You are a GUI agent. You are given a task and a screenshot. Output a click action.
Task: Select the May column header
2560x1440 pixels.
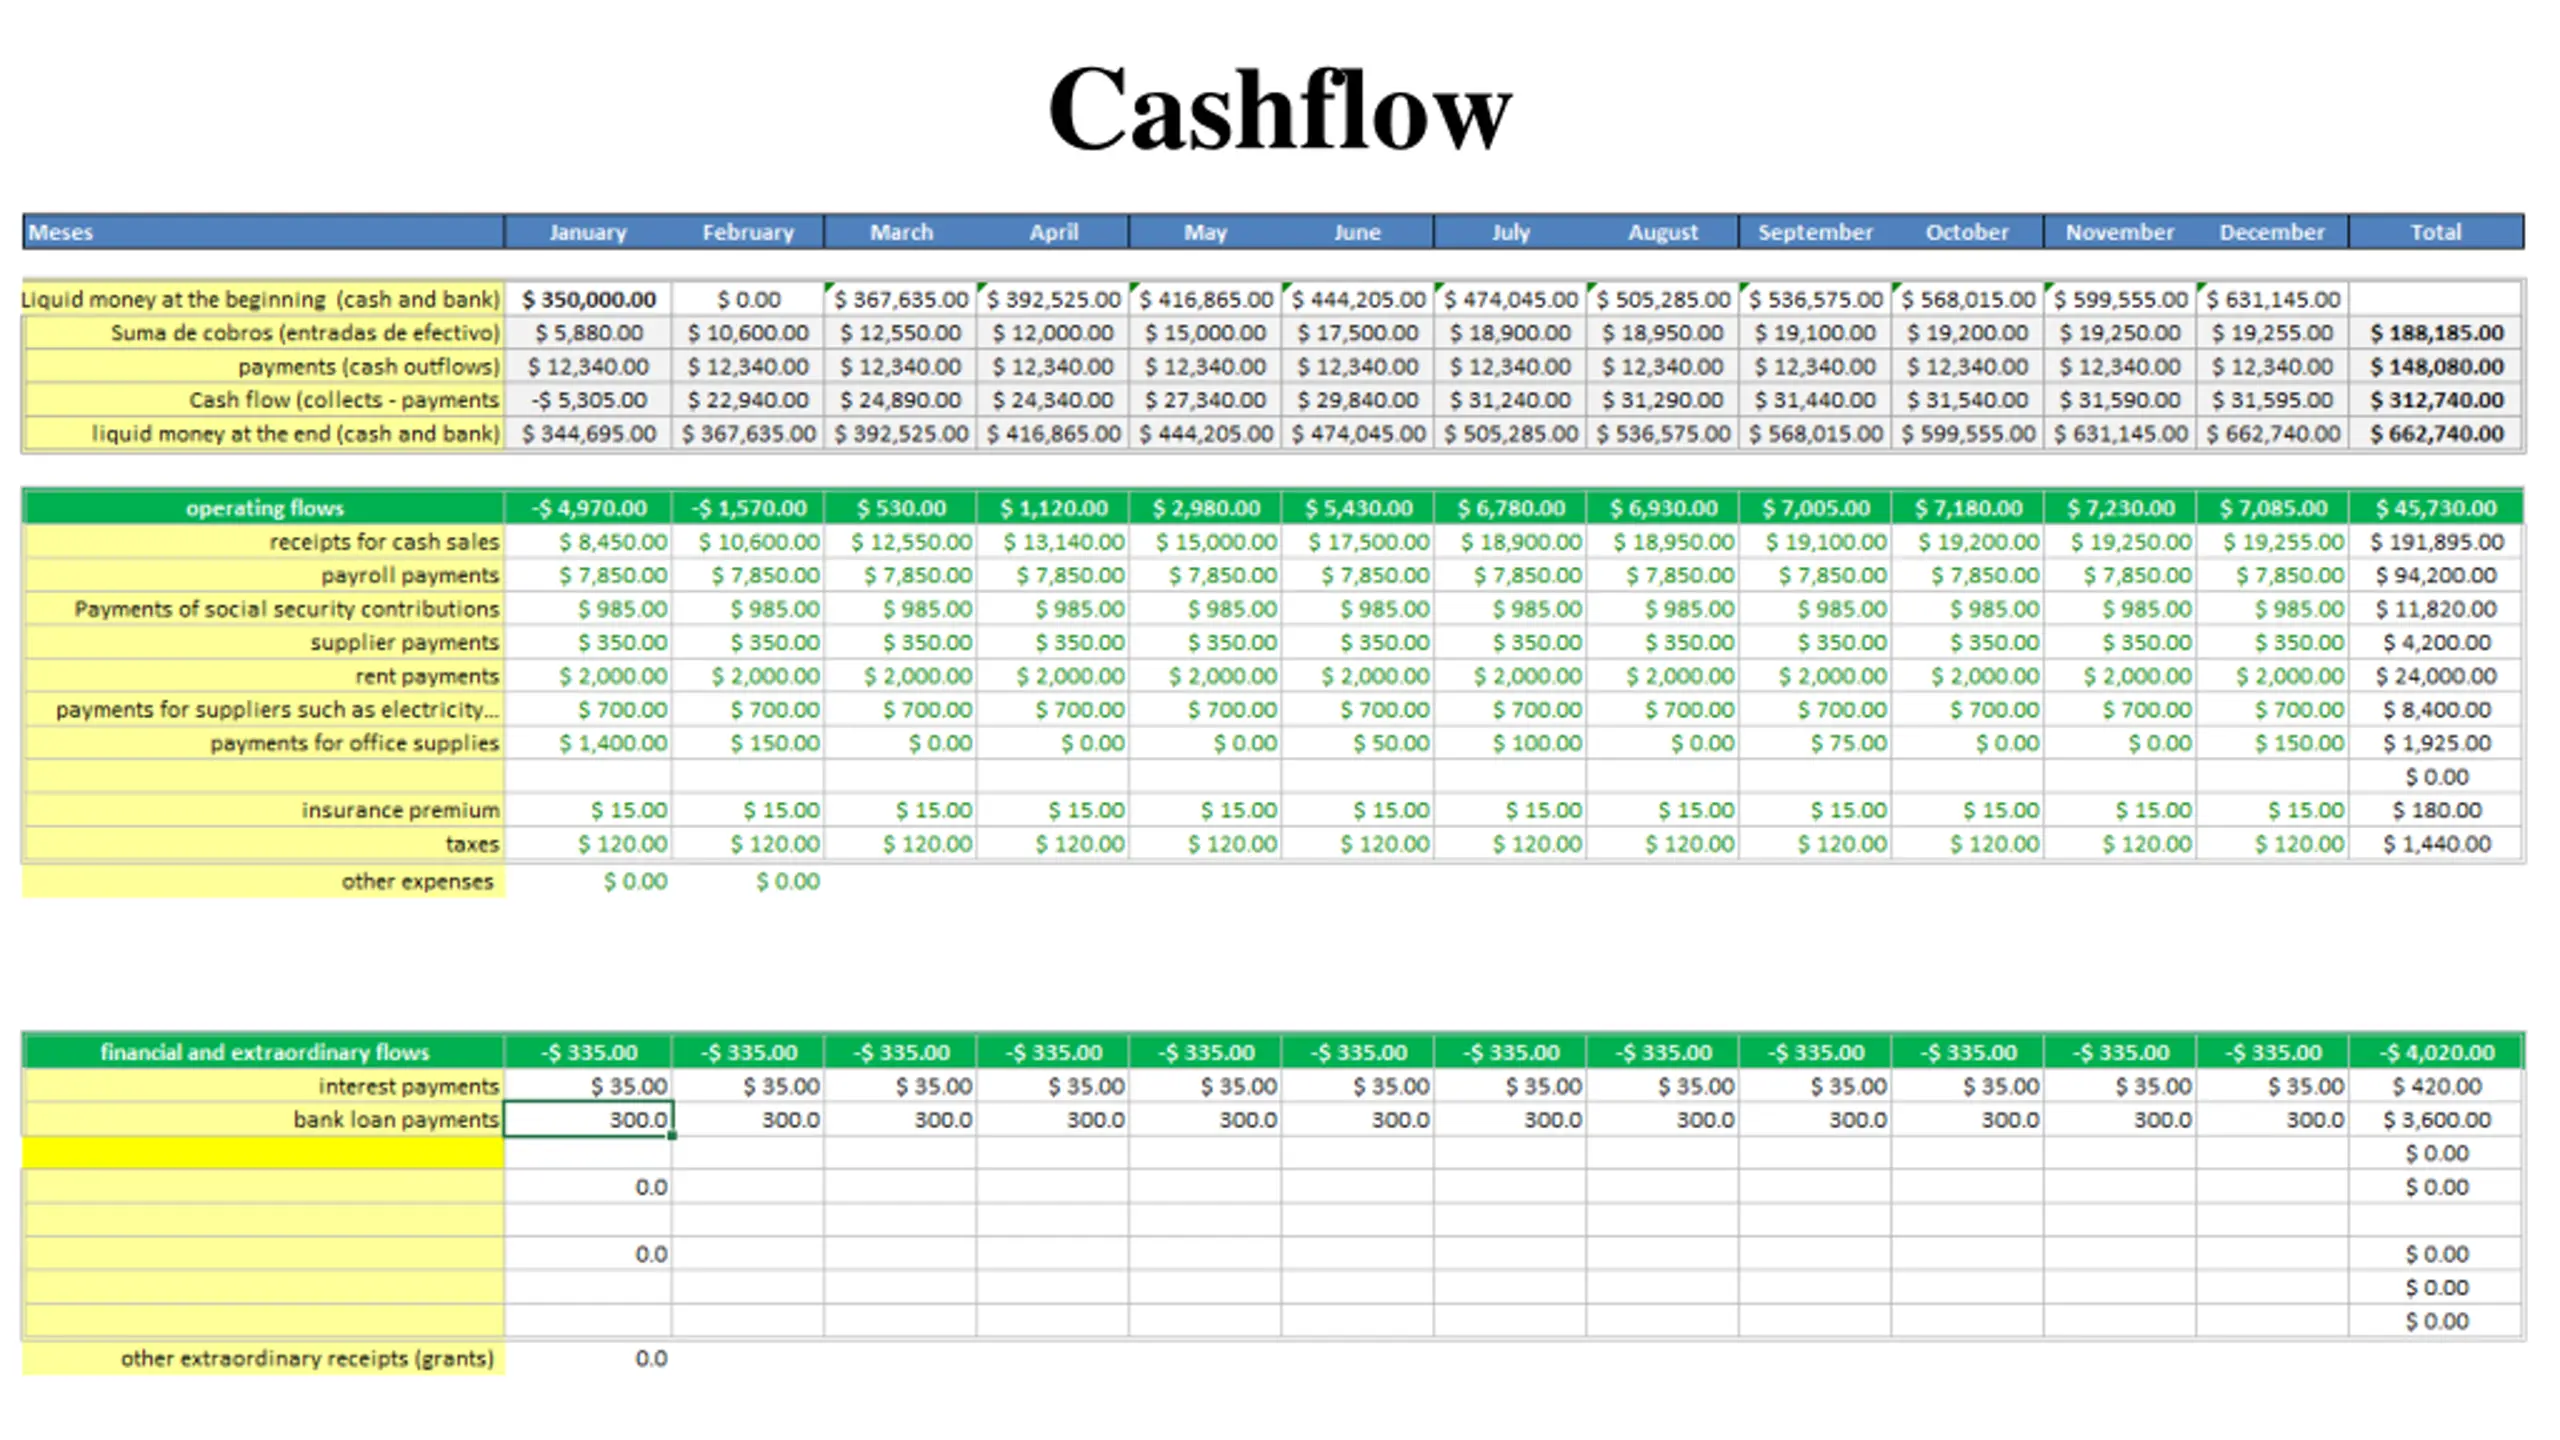1205,232
